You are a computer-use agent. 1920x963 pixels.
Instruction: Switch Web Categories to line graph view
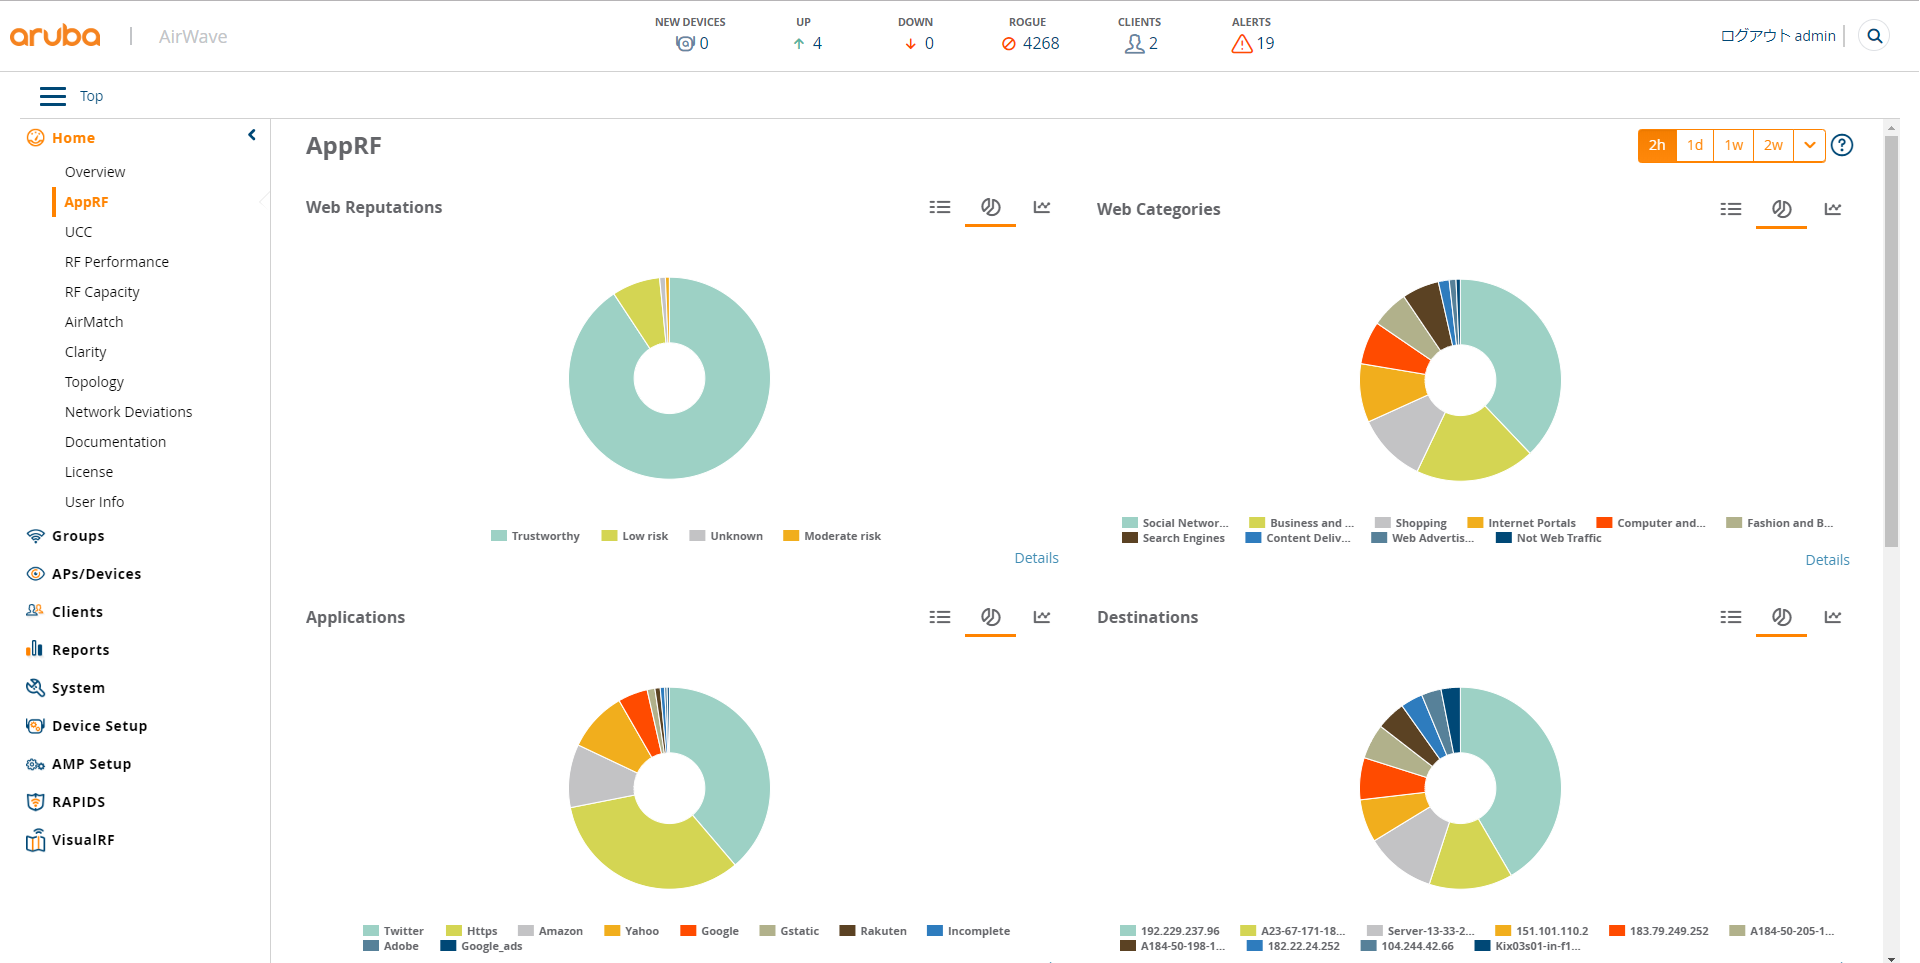[1833, 209]
